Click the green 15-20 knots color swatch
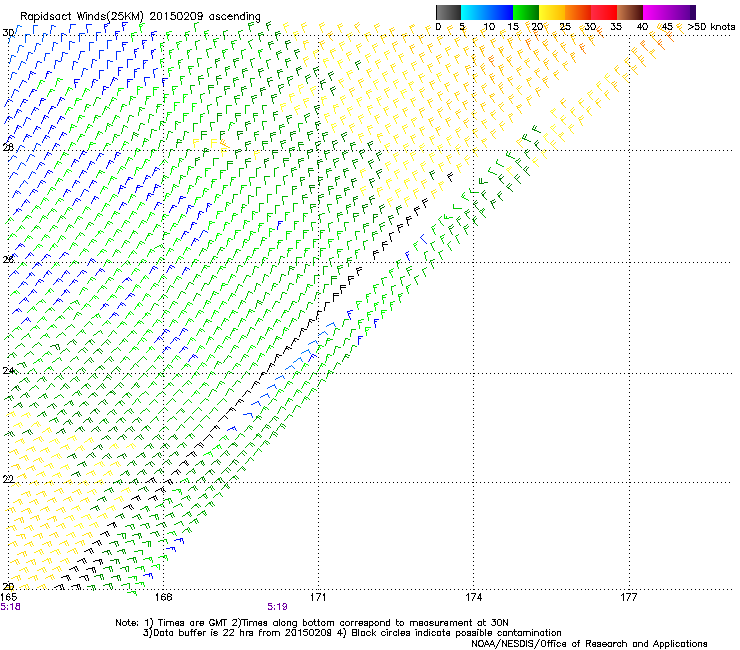The height and width of the screenshot is (650, 740). 526,12
